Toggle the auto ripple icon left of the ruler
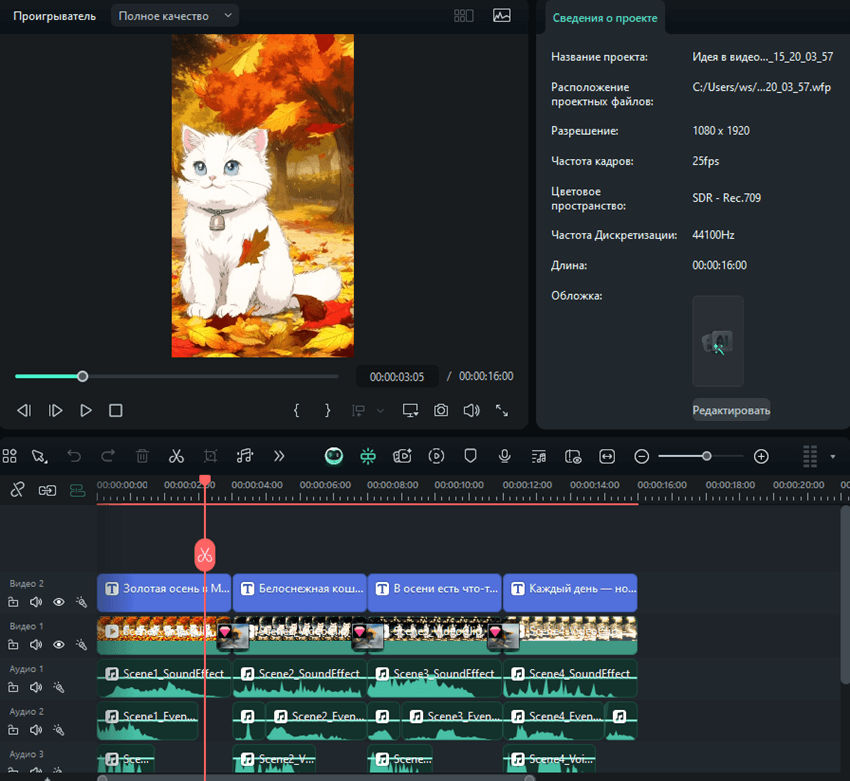Image resolution: width=850 pixels, height=781 pixels. click(x=47, y=490)
